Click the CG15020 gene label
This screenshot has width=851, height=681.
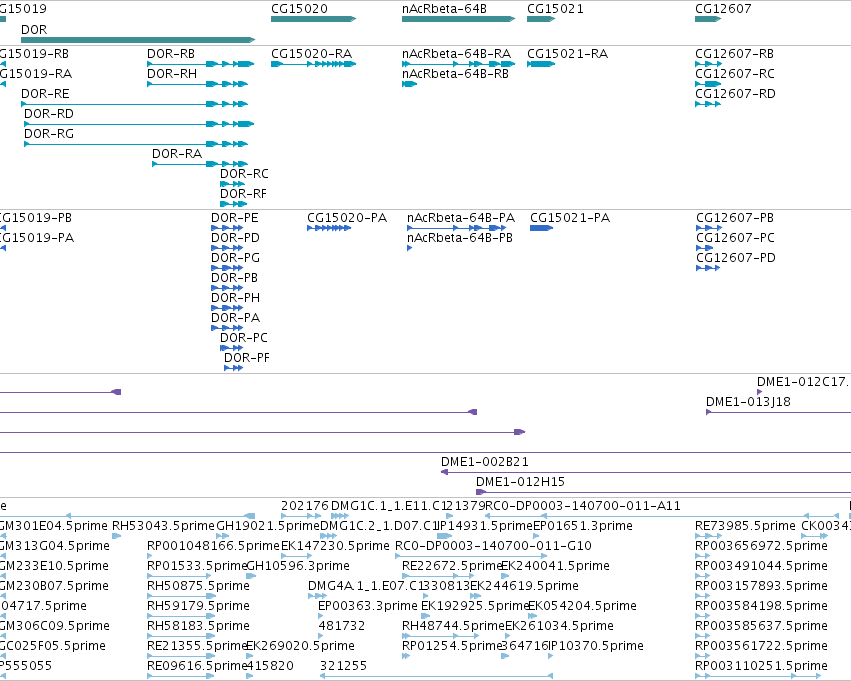(299, 9)
